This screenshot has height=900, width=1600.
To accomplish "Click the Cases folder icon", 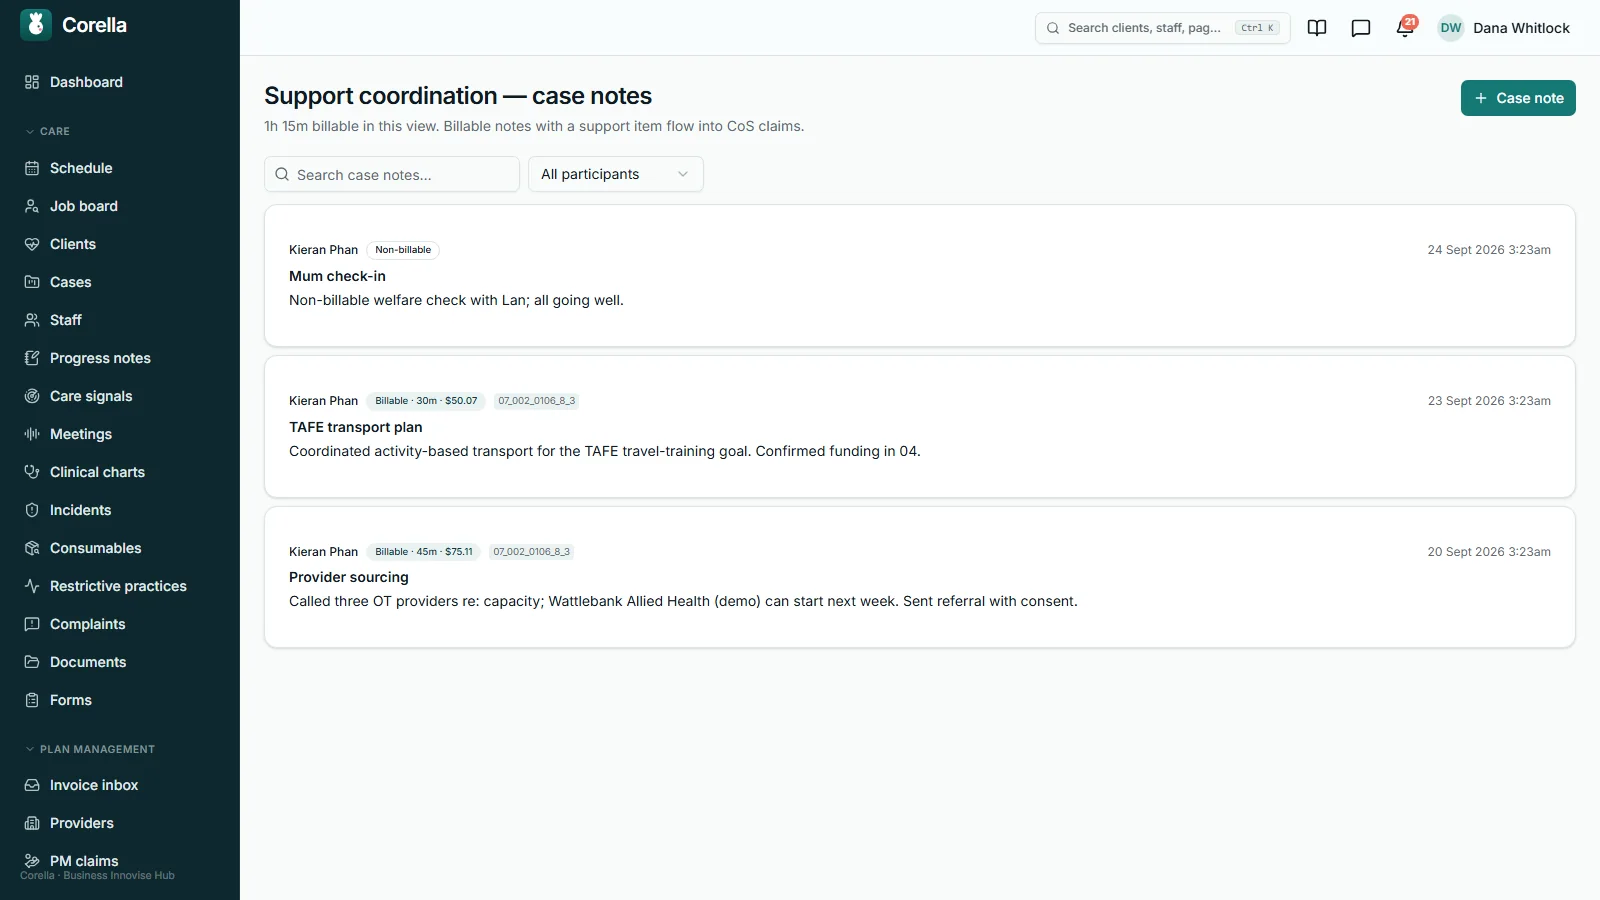I will click(32, 282).
